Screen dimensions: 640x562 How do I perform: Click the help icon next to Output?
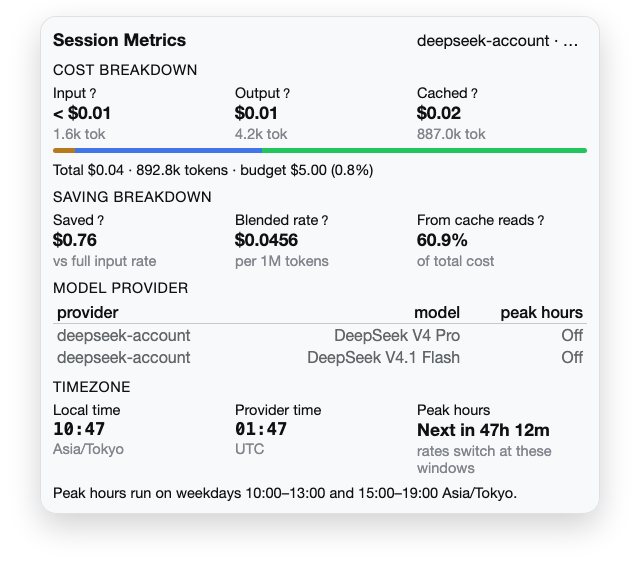click(x=287, y=94)
